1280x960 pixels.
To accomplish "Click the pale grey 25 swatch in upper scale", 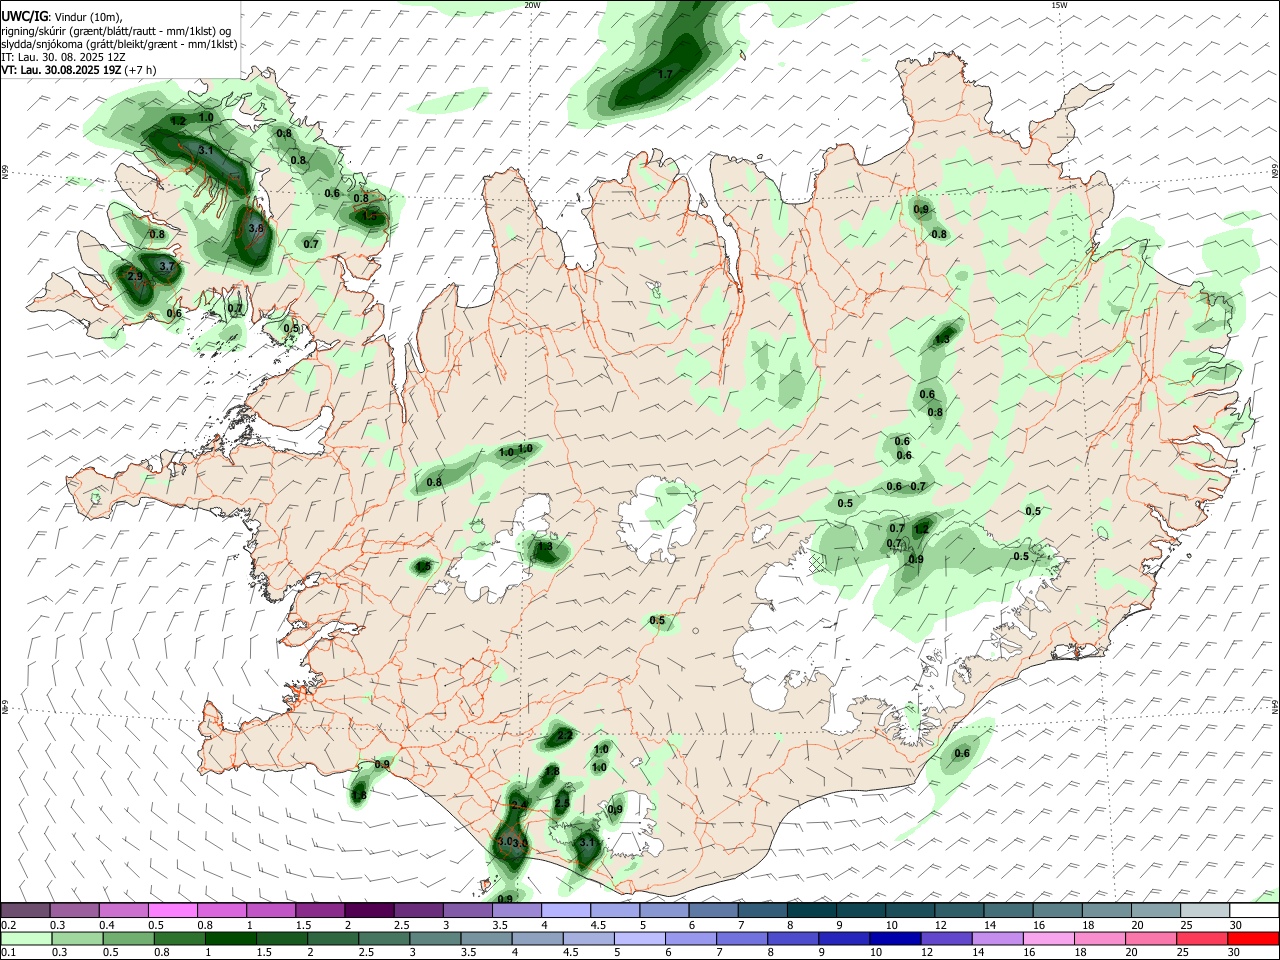I will (1206, 910).
